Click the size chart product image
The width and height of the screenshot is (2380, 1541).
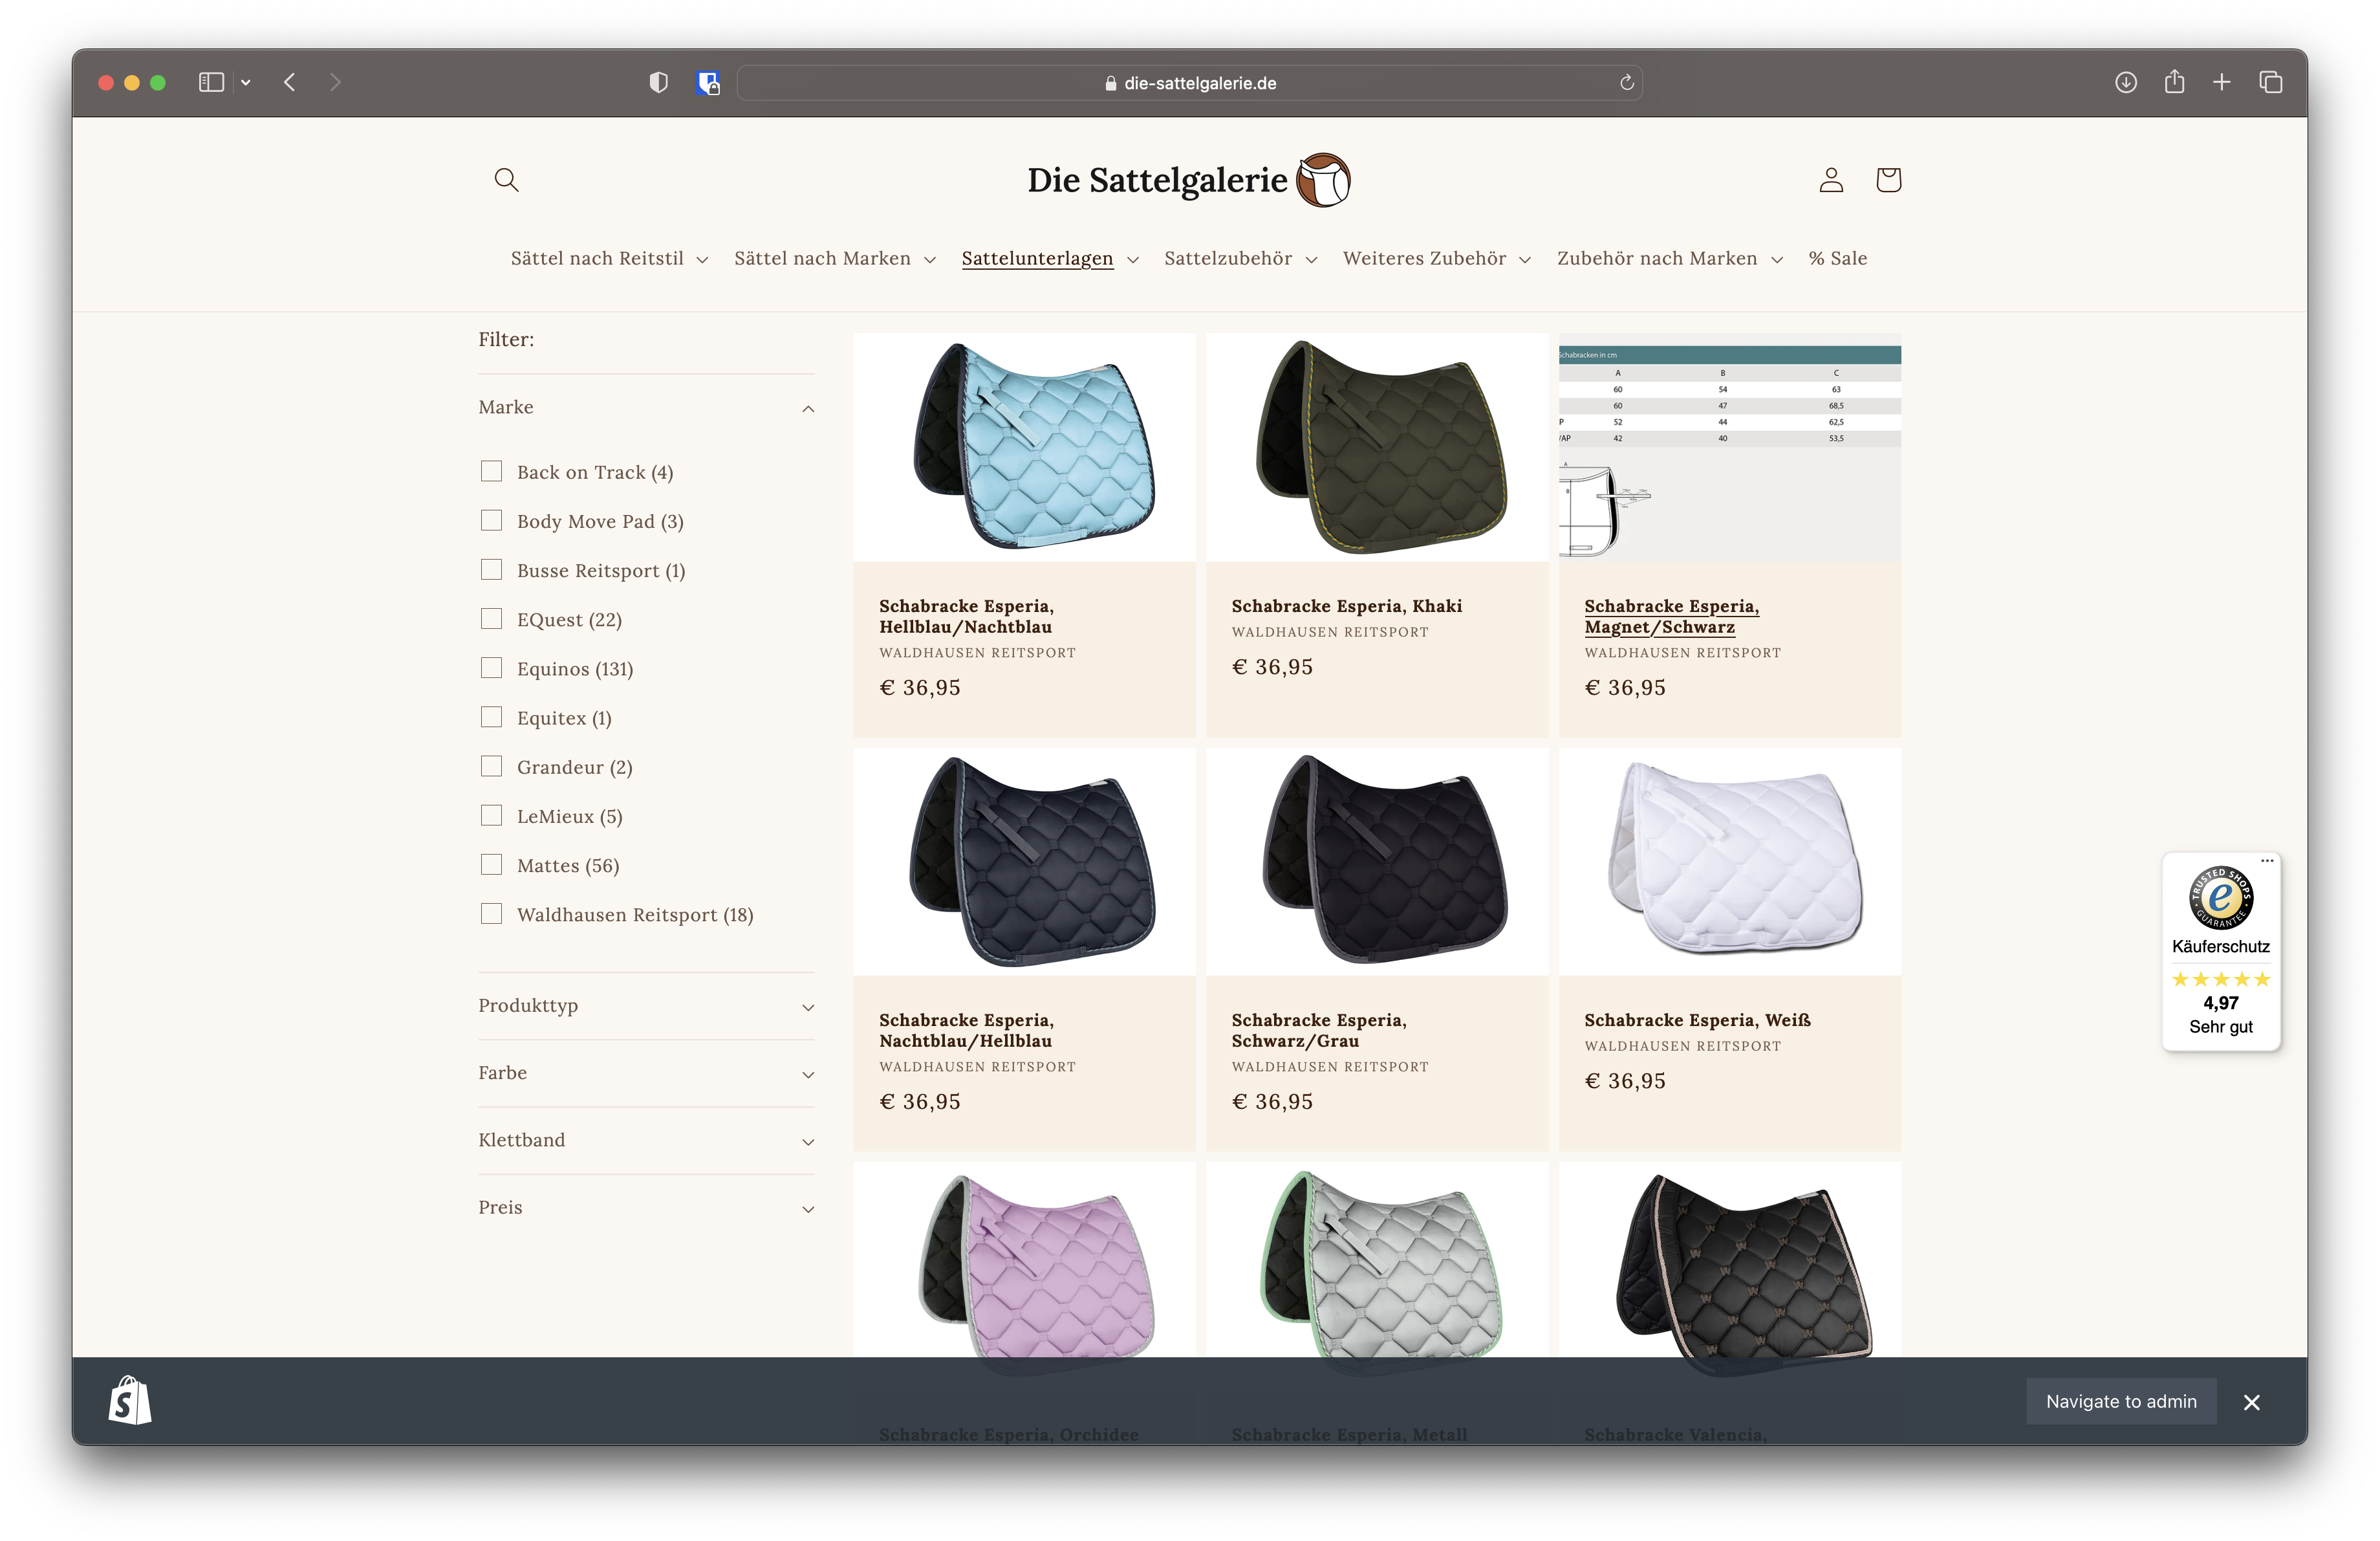pos(1729,446)
